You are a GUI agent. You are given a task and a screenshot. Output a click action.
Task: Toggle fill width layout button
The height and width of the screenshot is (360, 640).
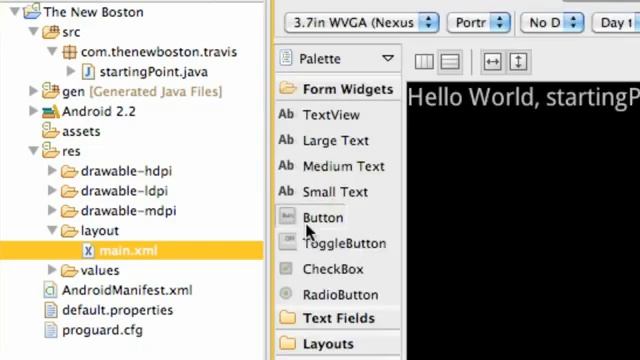click(x=492, y=62)
